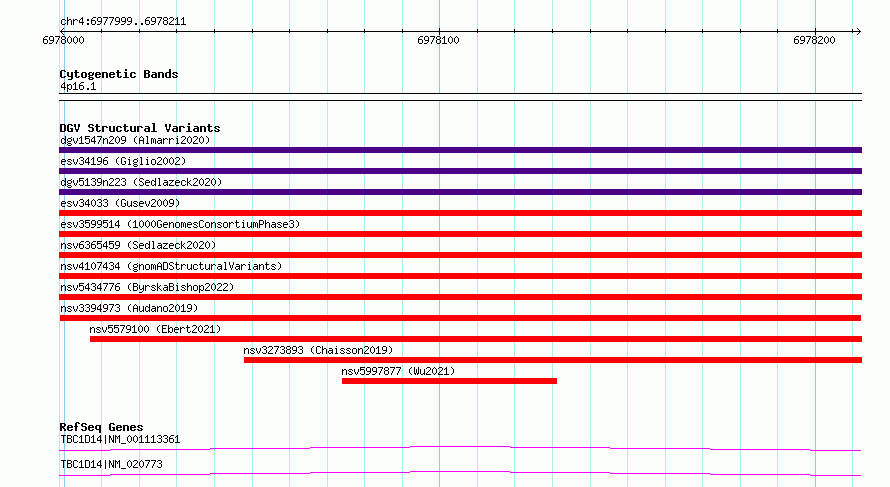Click the dgv1547n209 (Almarri2020) variant label
Screen dimensions: 890x487
[135, 140]
